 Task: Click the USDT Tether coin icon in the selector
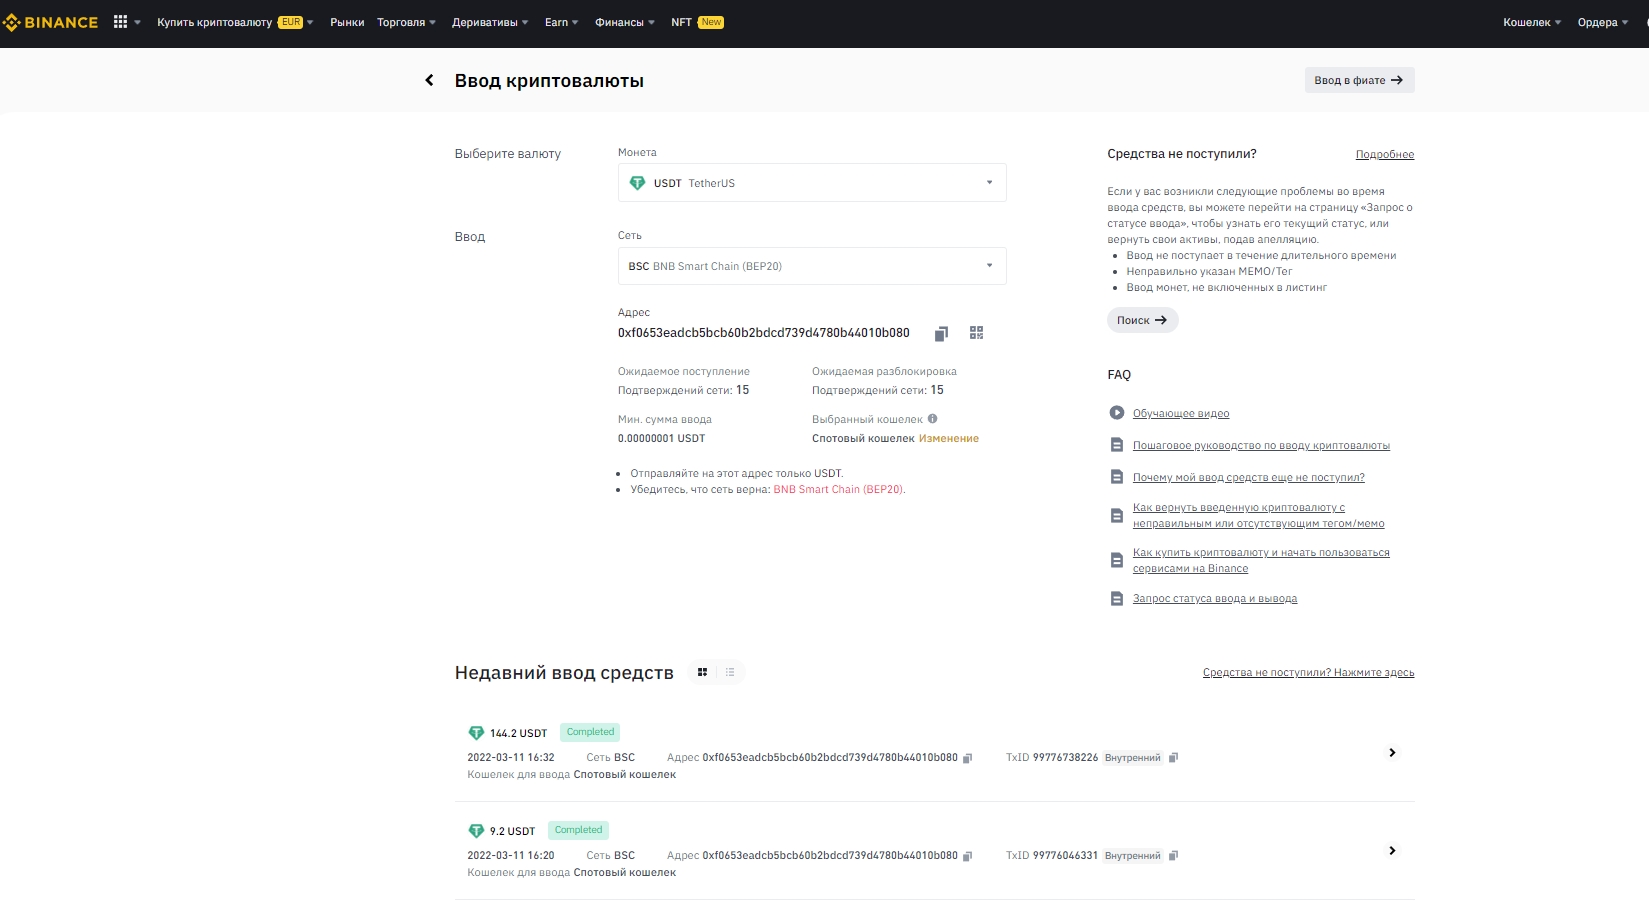click(637, 183)
